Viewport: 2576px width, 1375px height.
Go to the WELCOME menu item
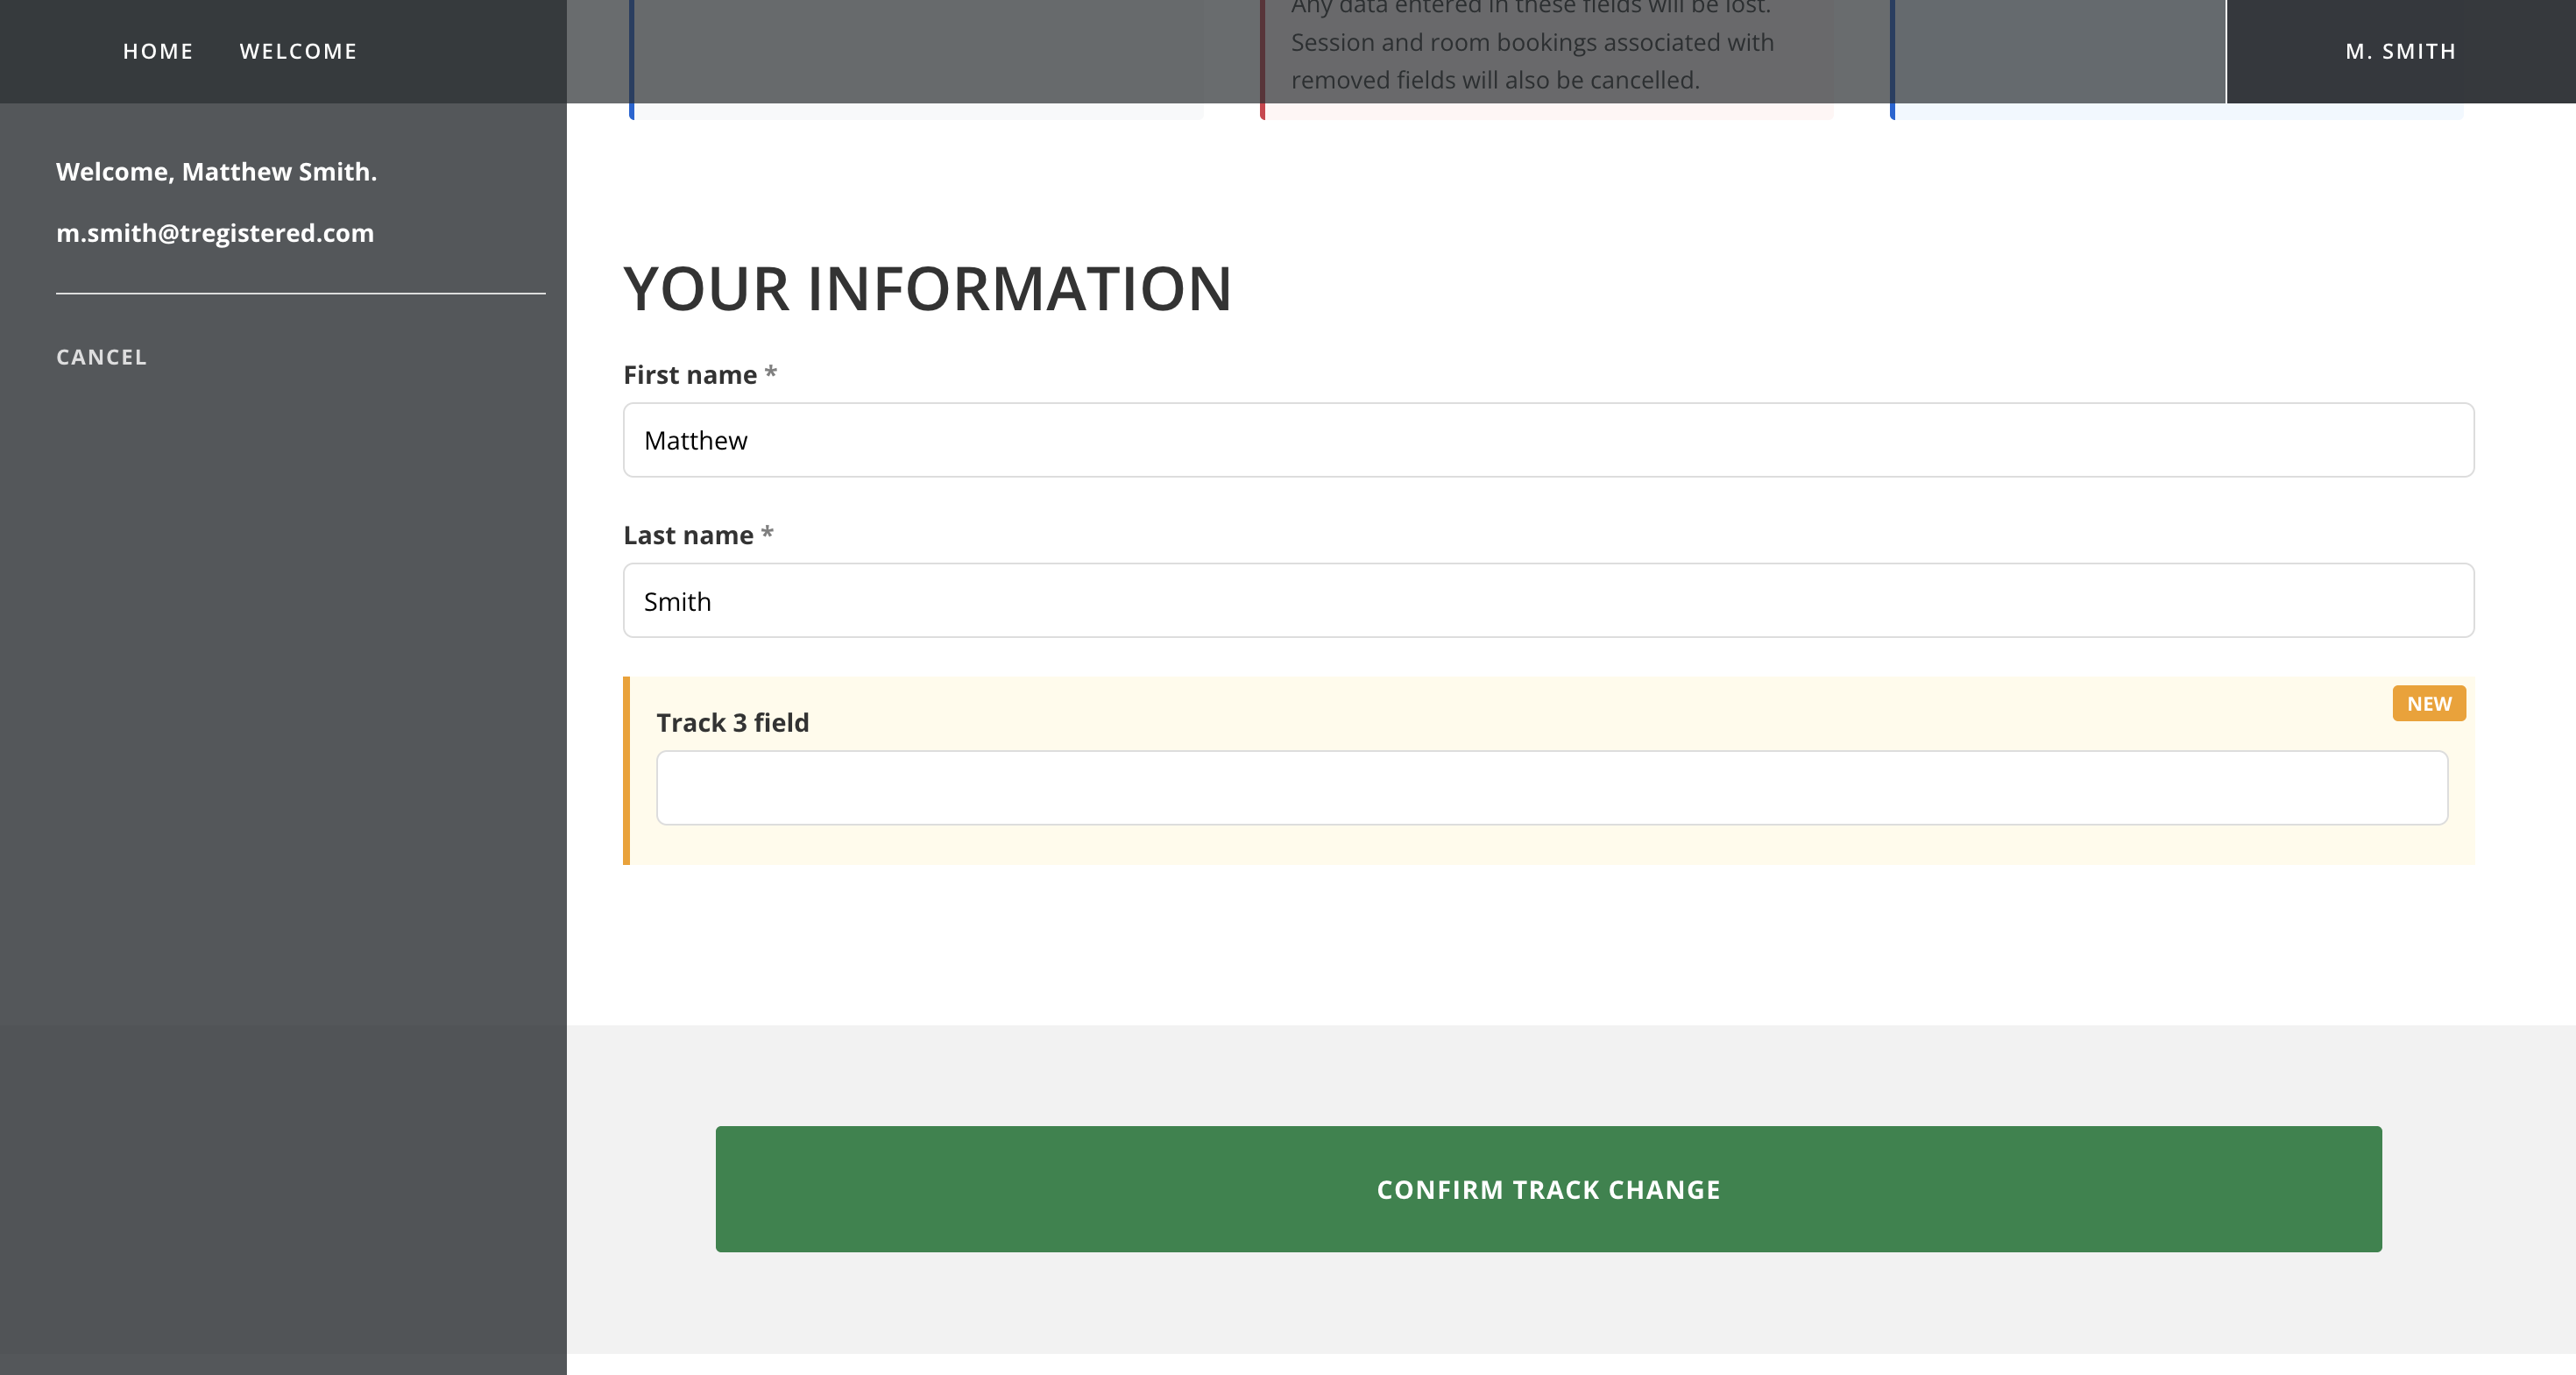tap(298, 51)
